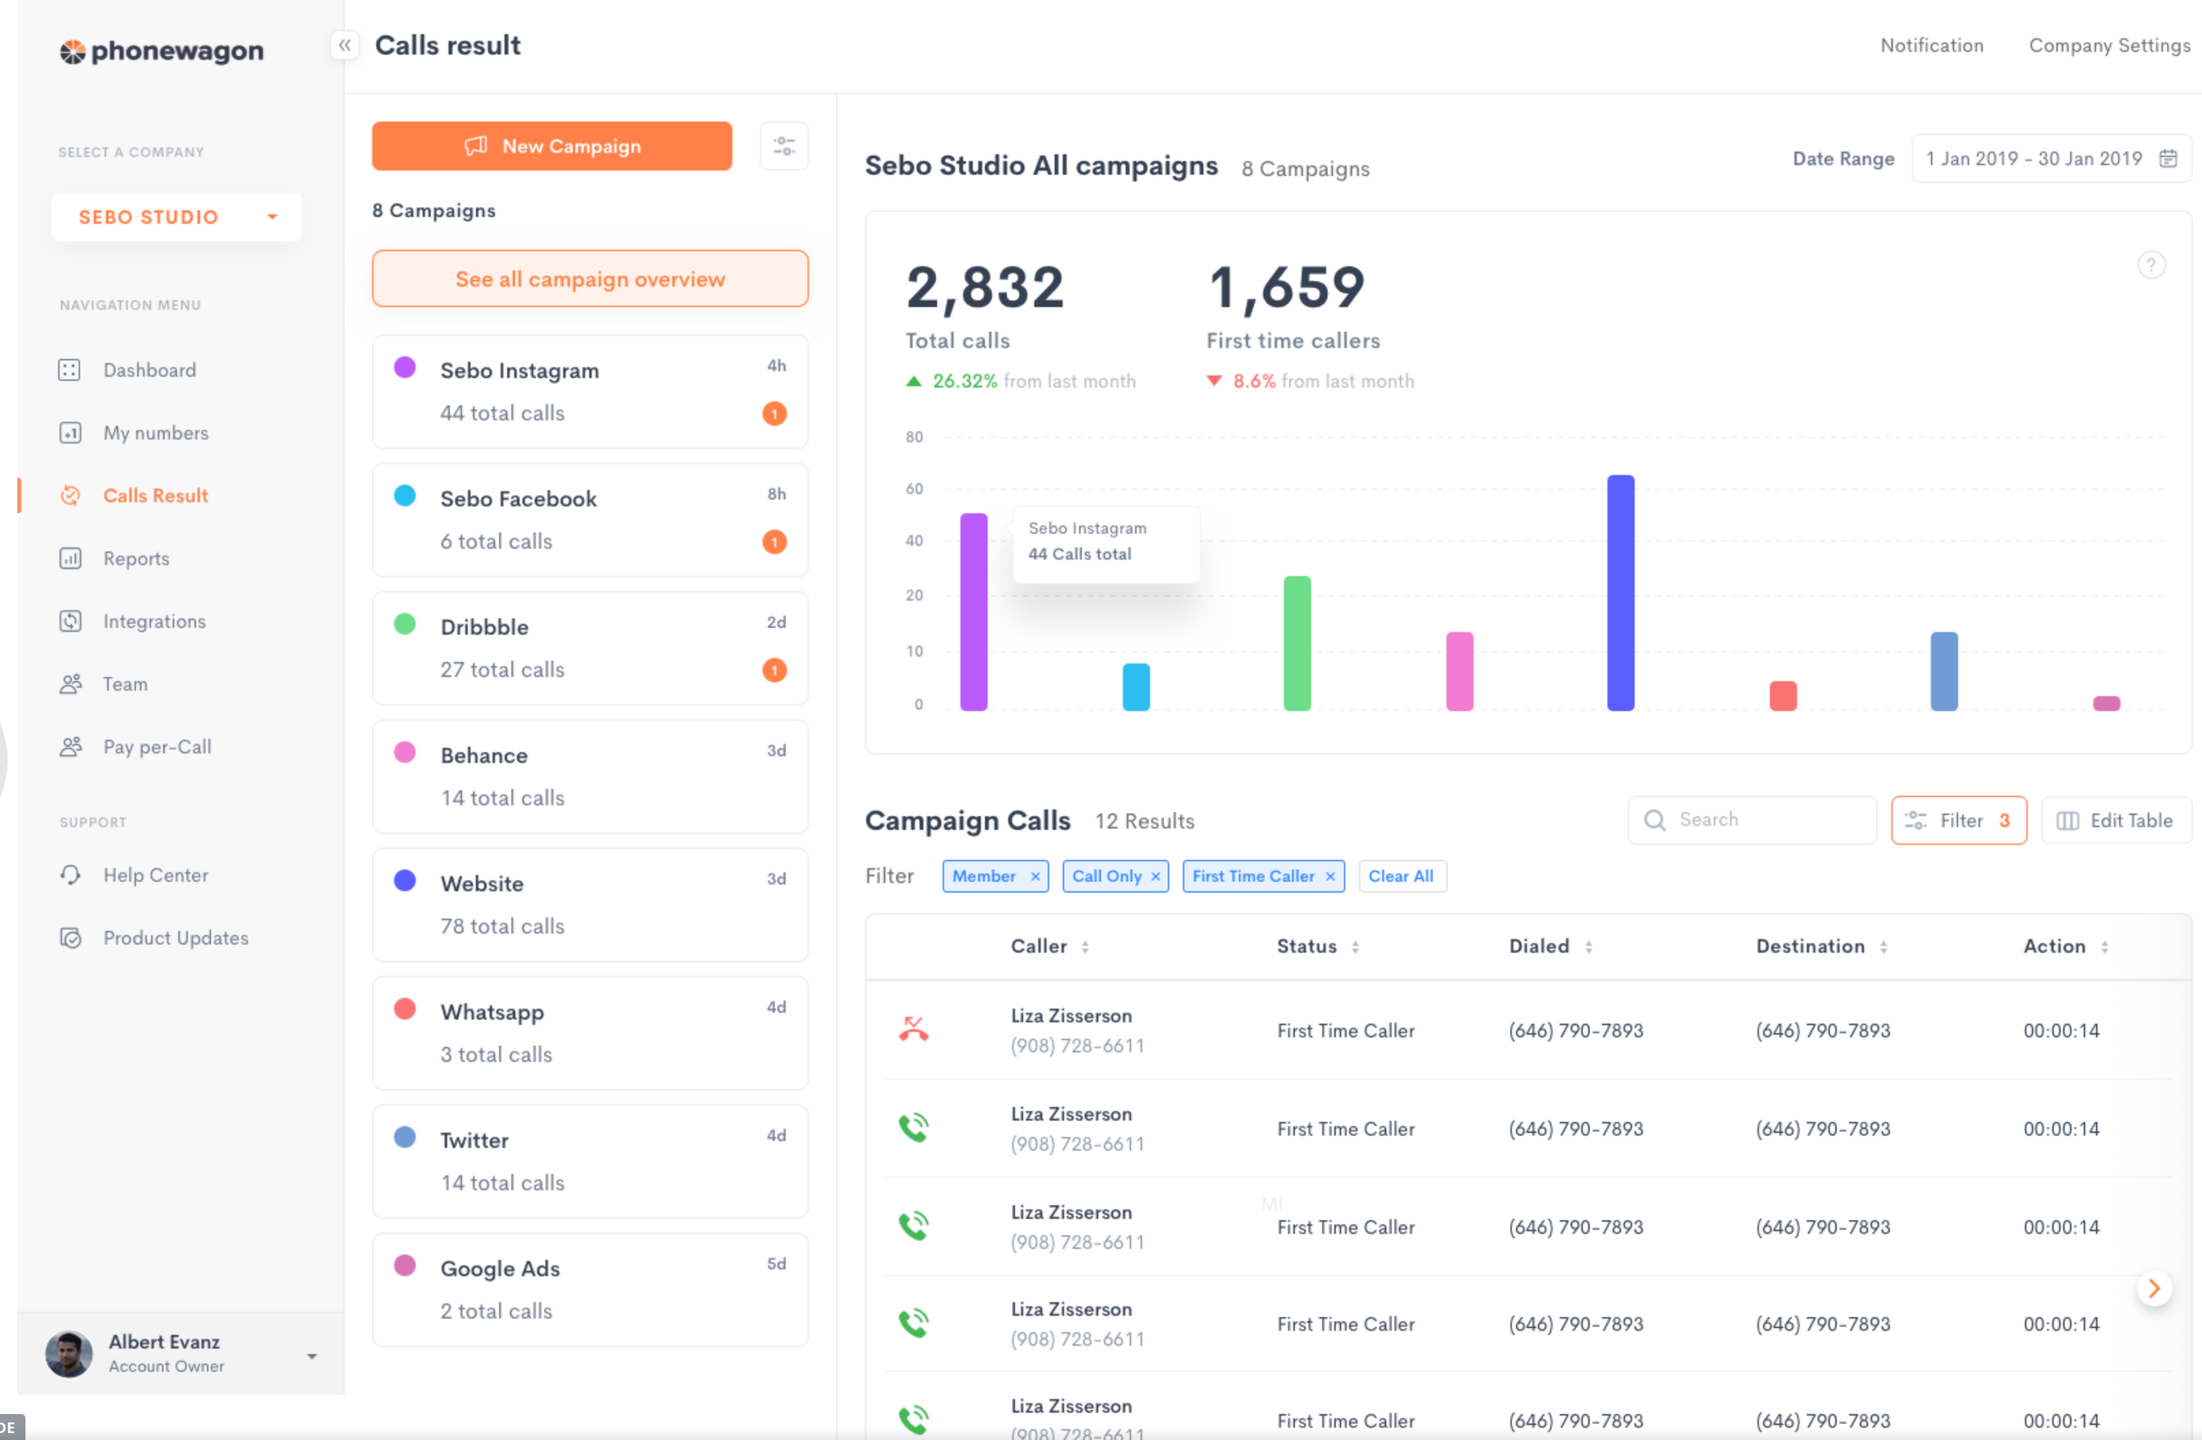Remove the Call Only filter tag
The width and height of the screenshot is (2202, 1440).
click(x=1155, y=877)
